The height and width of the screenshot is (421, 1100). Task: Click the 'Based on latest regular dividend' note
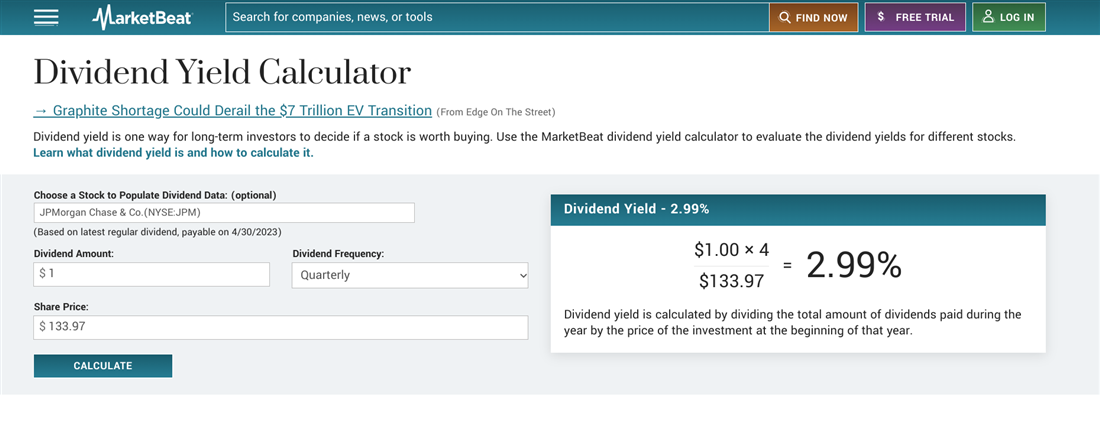tap(158, 232)
